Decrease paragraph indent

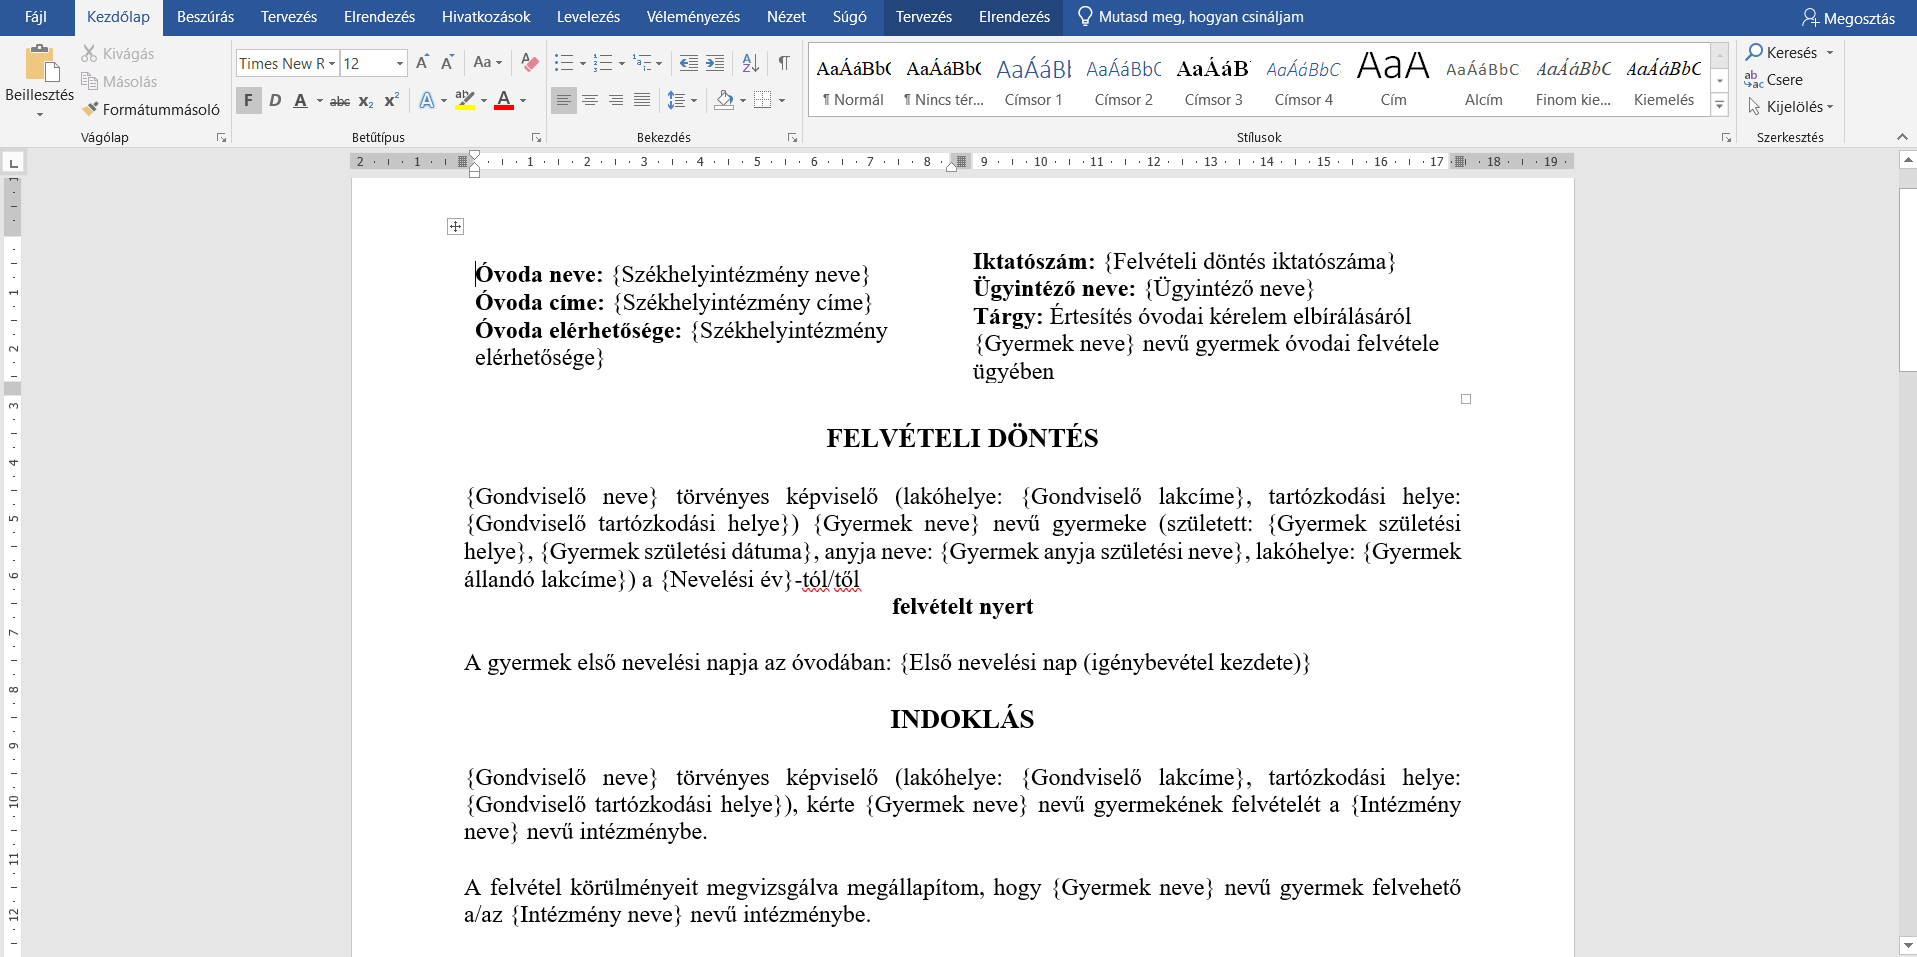[x=689, y=63]
